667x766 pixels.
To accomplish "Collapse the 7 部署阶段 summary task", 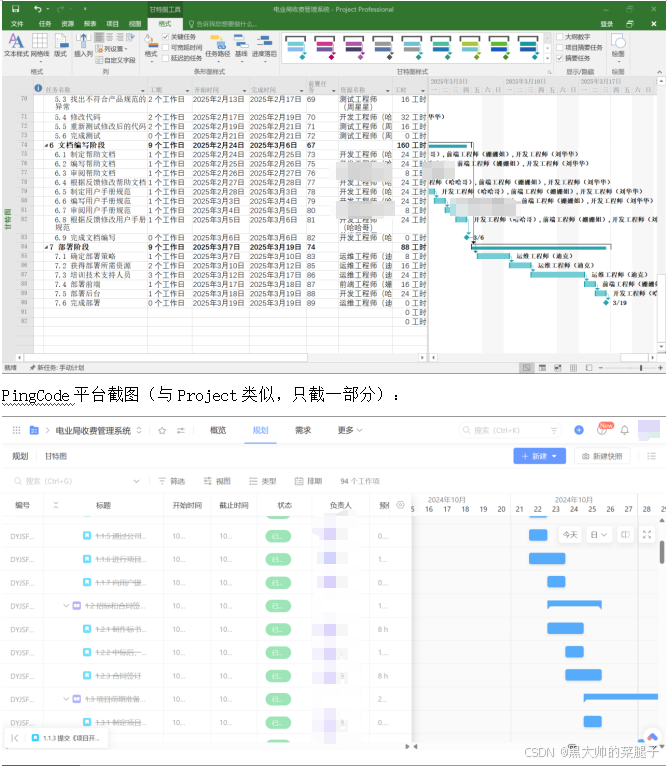I will tap(46, 247).
